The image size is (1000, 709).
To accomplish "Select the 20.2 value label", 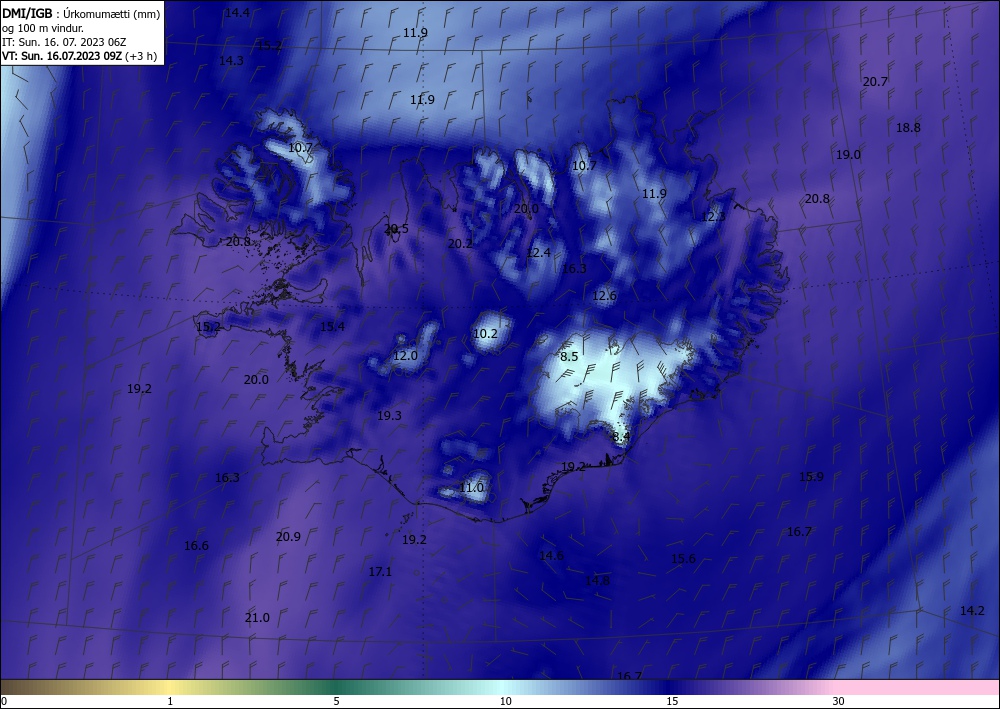I will (x=460, y=244).
